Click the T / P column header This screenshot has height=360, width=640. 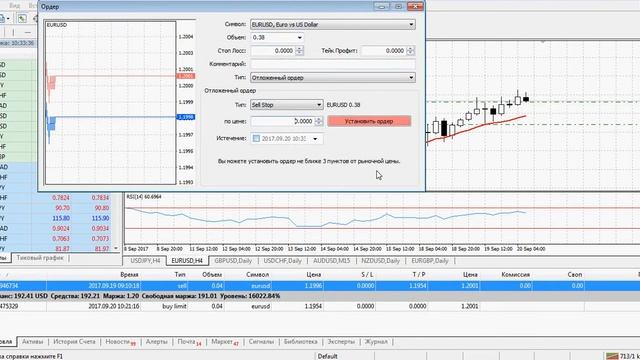pyautogui.click(x=418, y=275)
